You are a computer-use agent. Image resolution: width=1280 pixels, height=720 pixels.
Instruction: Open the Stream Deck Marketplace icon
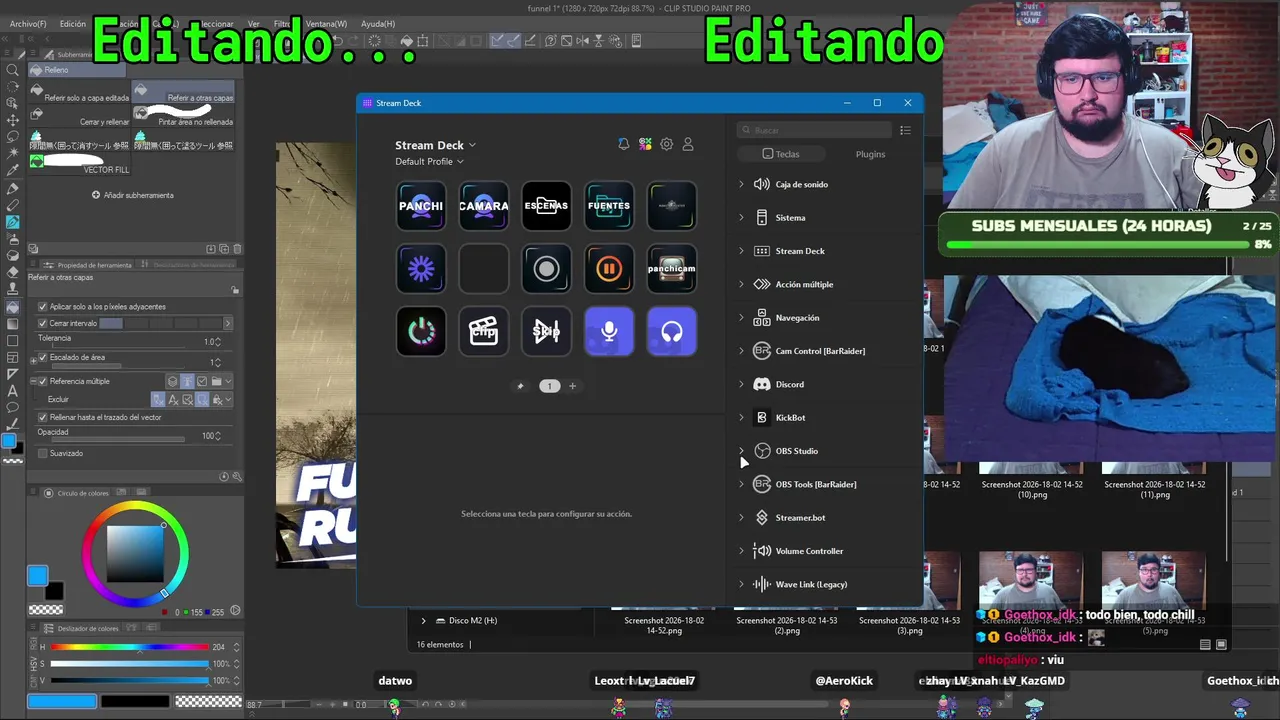(645, 145)
